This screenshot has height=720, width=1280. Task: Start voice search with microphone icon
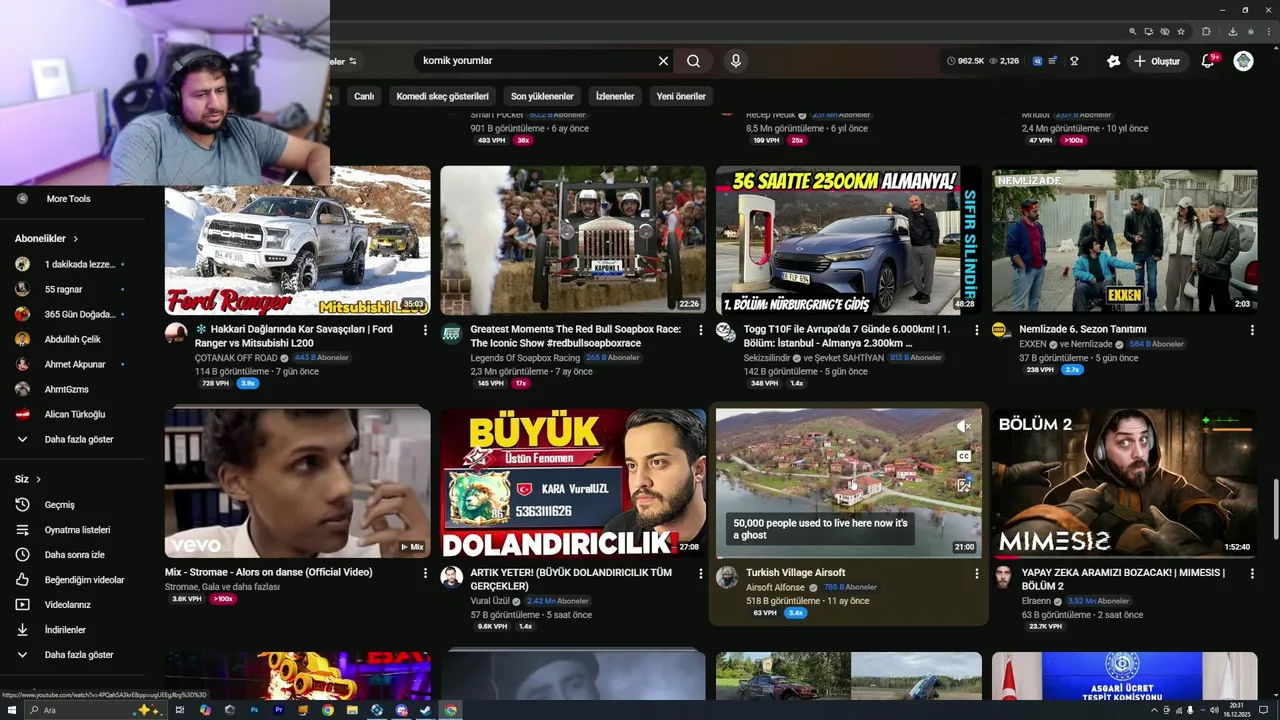tap(736, 61)
